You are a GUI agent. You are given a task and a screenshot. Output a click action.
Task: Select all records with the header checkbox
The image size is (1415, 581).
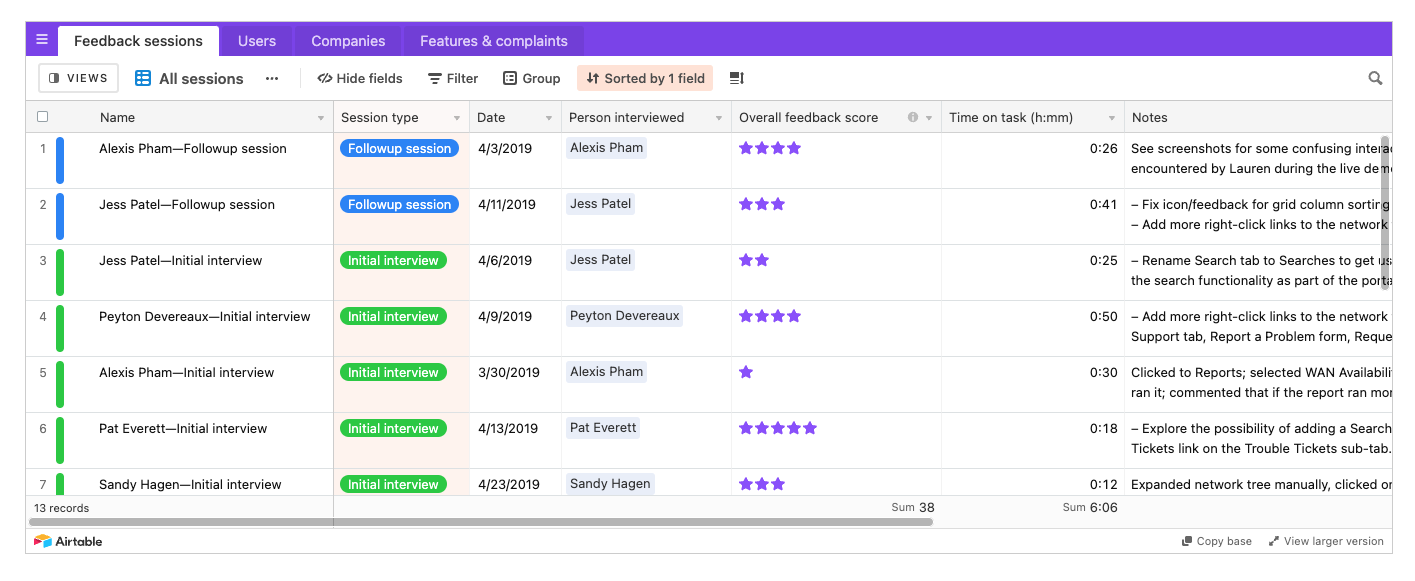42,116
